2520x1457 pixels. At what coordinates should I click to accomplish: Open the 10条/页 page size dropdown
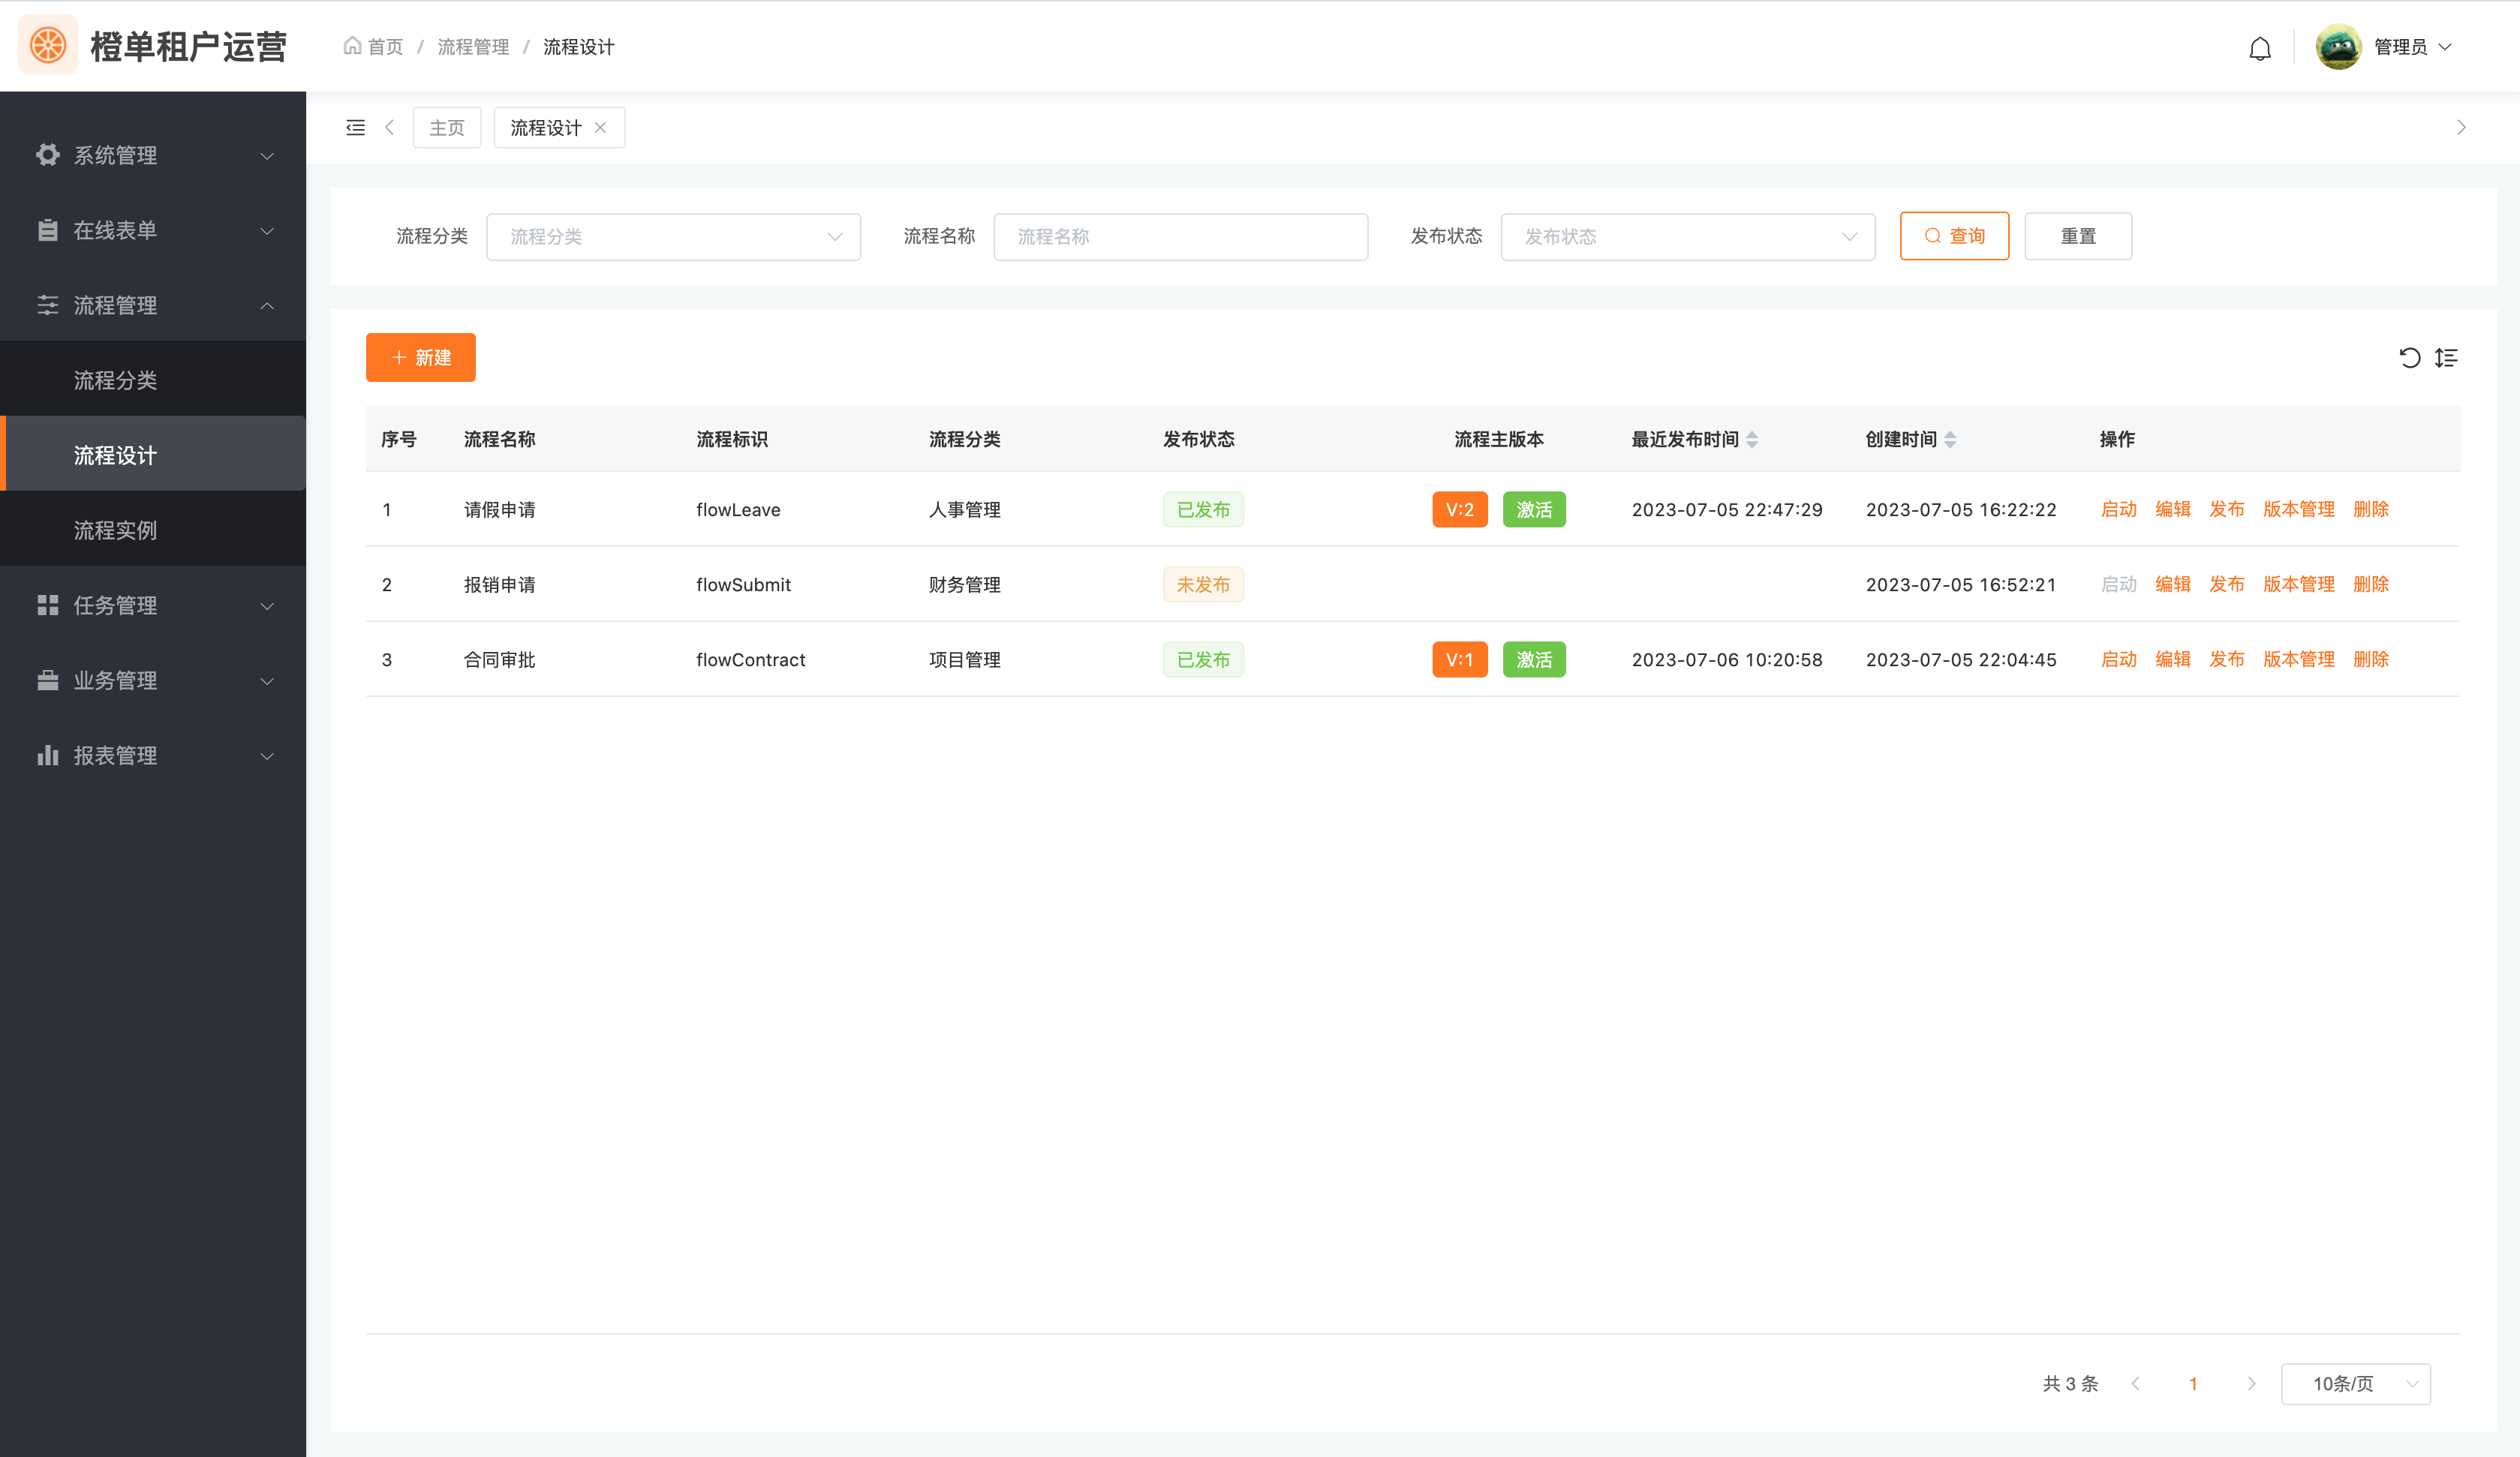point(2355,1383)
